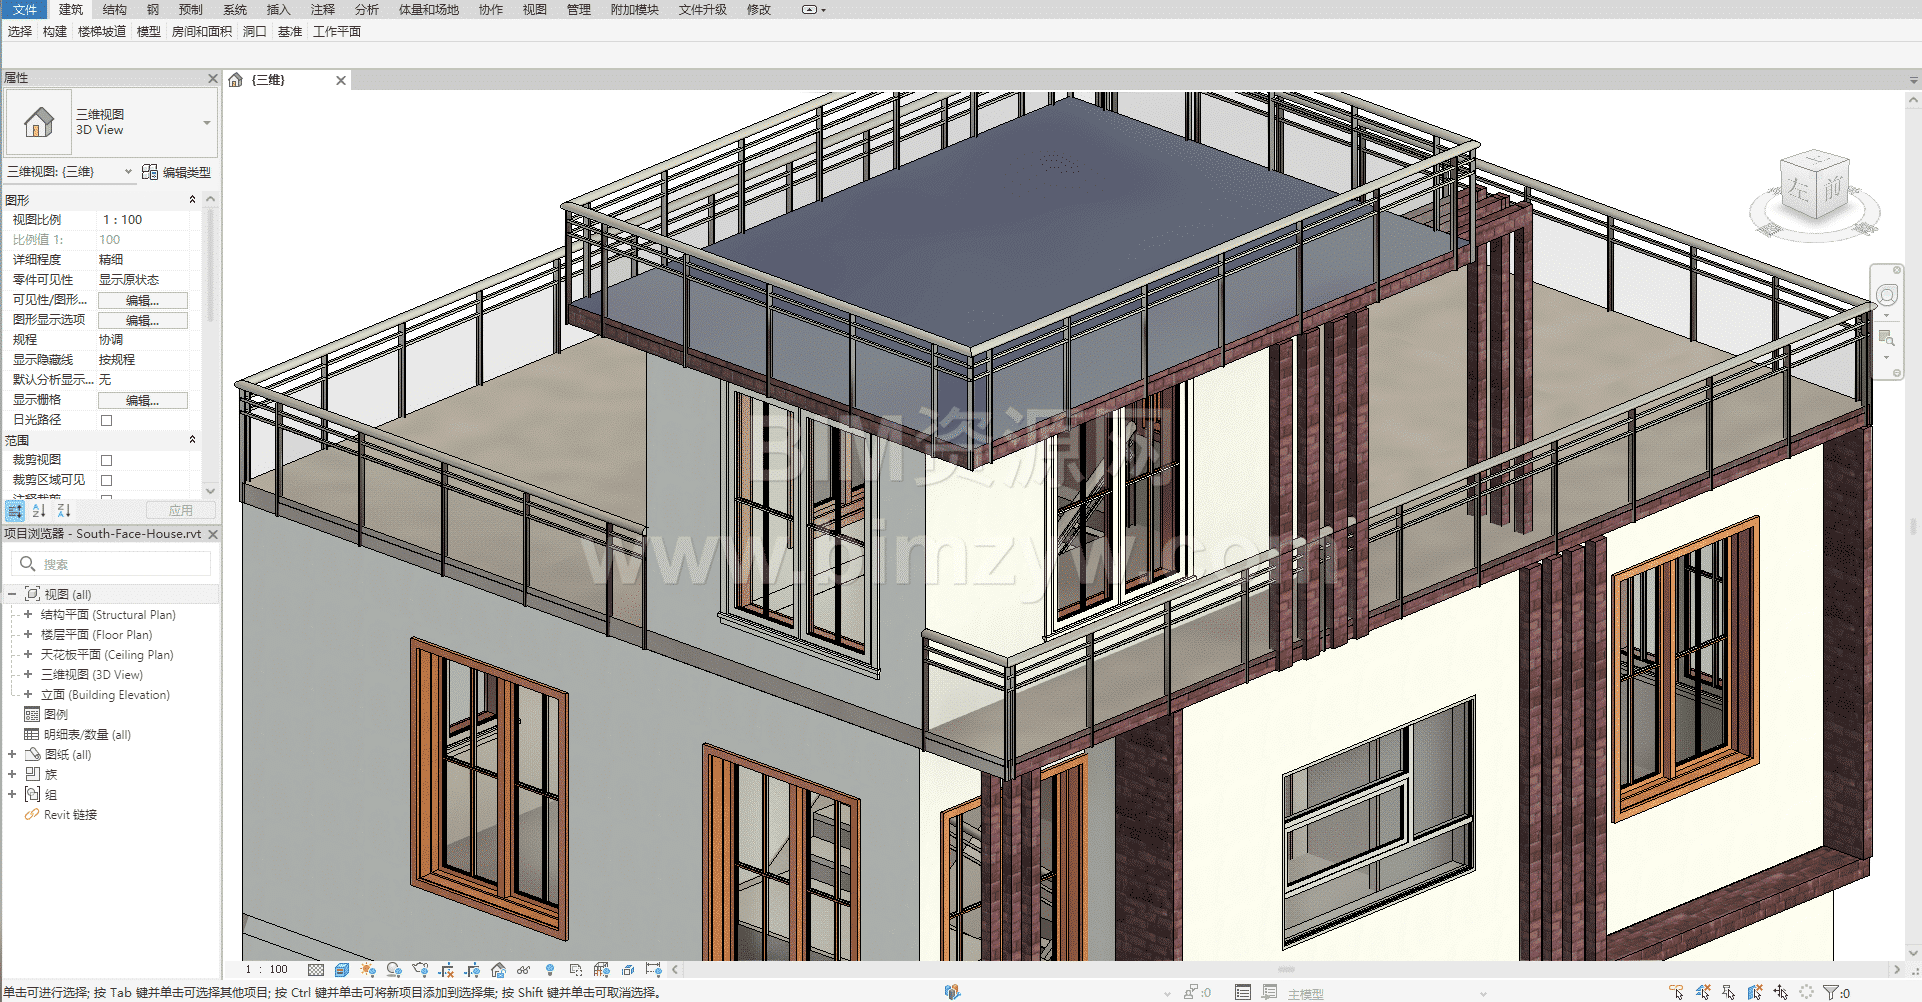Enable the 日光路径 checkbox
Viewport: 1922px width, 1002px height.
click(106, 421)
